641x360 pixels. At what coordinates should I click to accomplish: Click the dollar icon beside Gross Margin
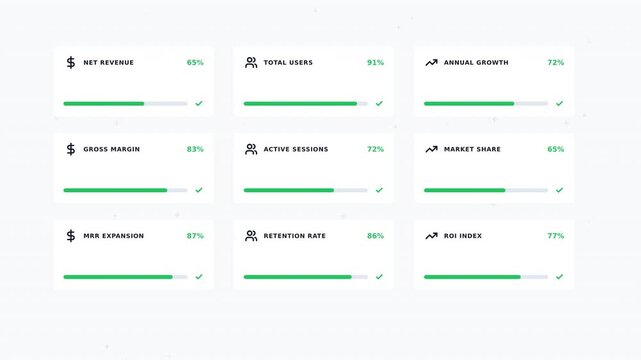point(71,149)
